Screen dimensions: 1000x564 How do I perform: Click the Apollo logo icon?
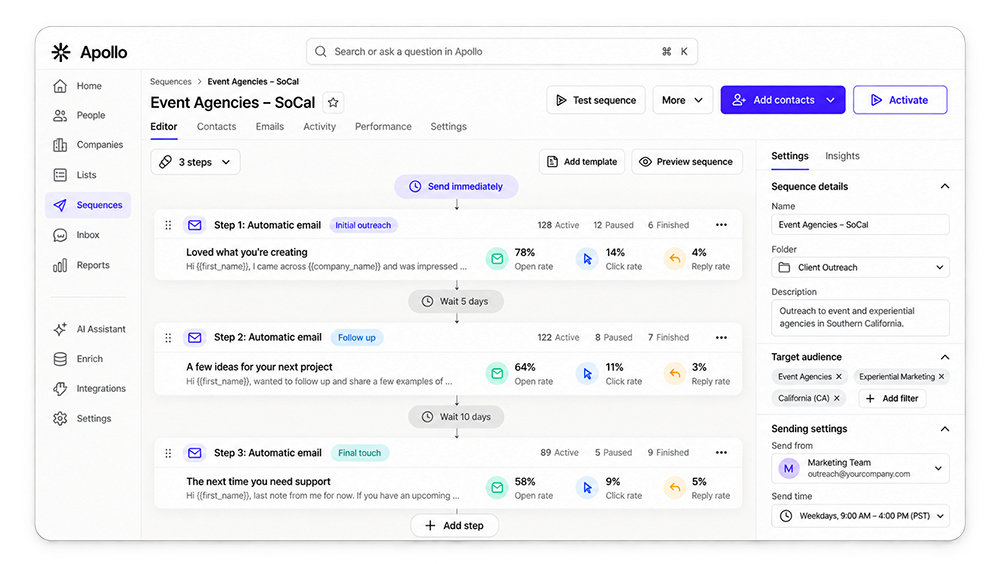click(x=61, y=52)
